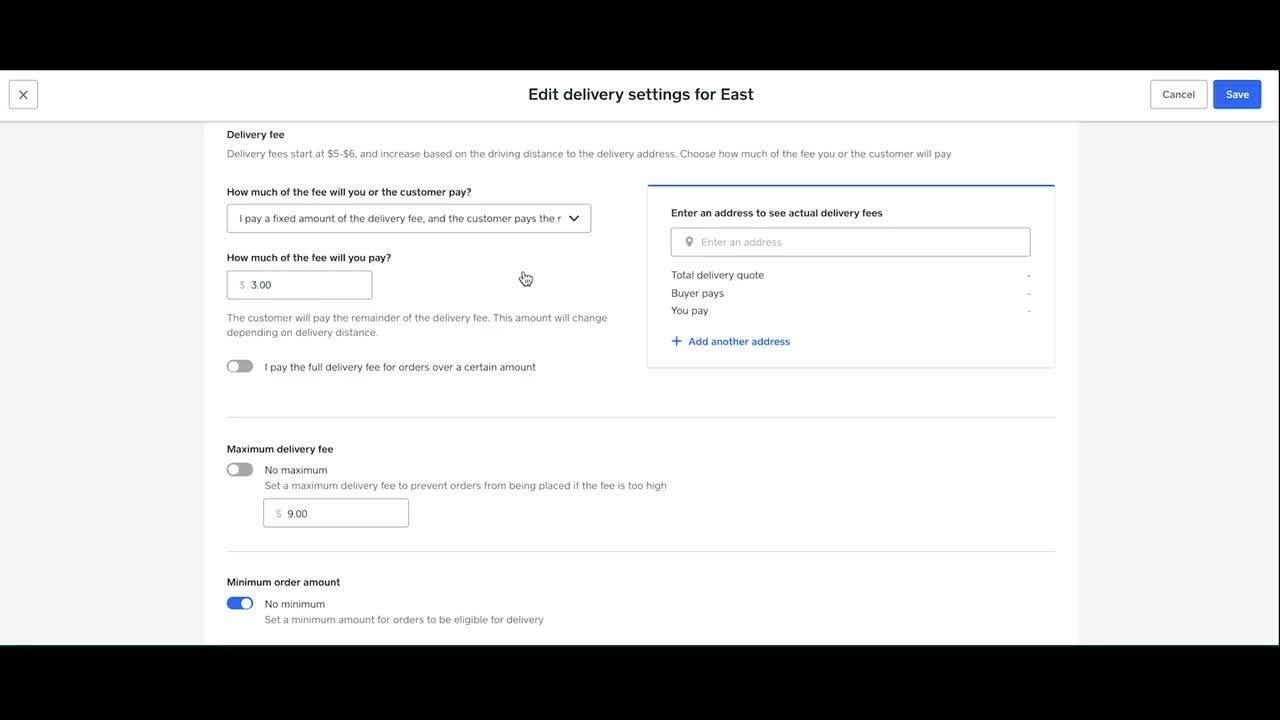Click the Cancel button
The height and width of the screenshot is (720, 1280).
pos(1178,95)
